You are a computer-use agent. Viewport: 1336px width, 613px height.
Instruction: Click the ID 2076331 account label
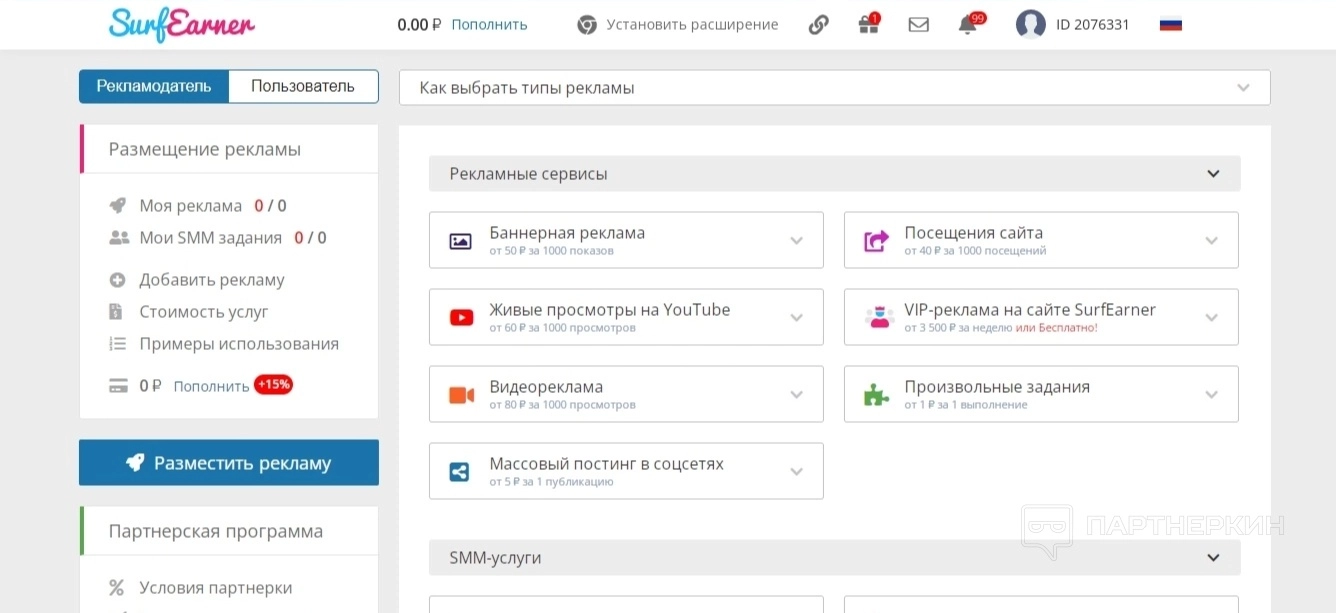(1091, 25)
